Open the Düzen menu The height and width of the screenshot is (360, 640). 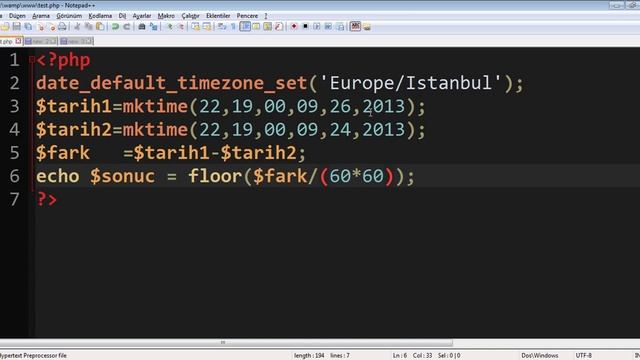click(17, 16)
